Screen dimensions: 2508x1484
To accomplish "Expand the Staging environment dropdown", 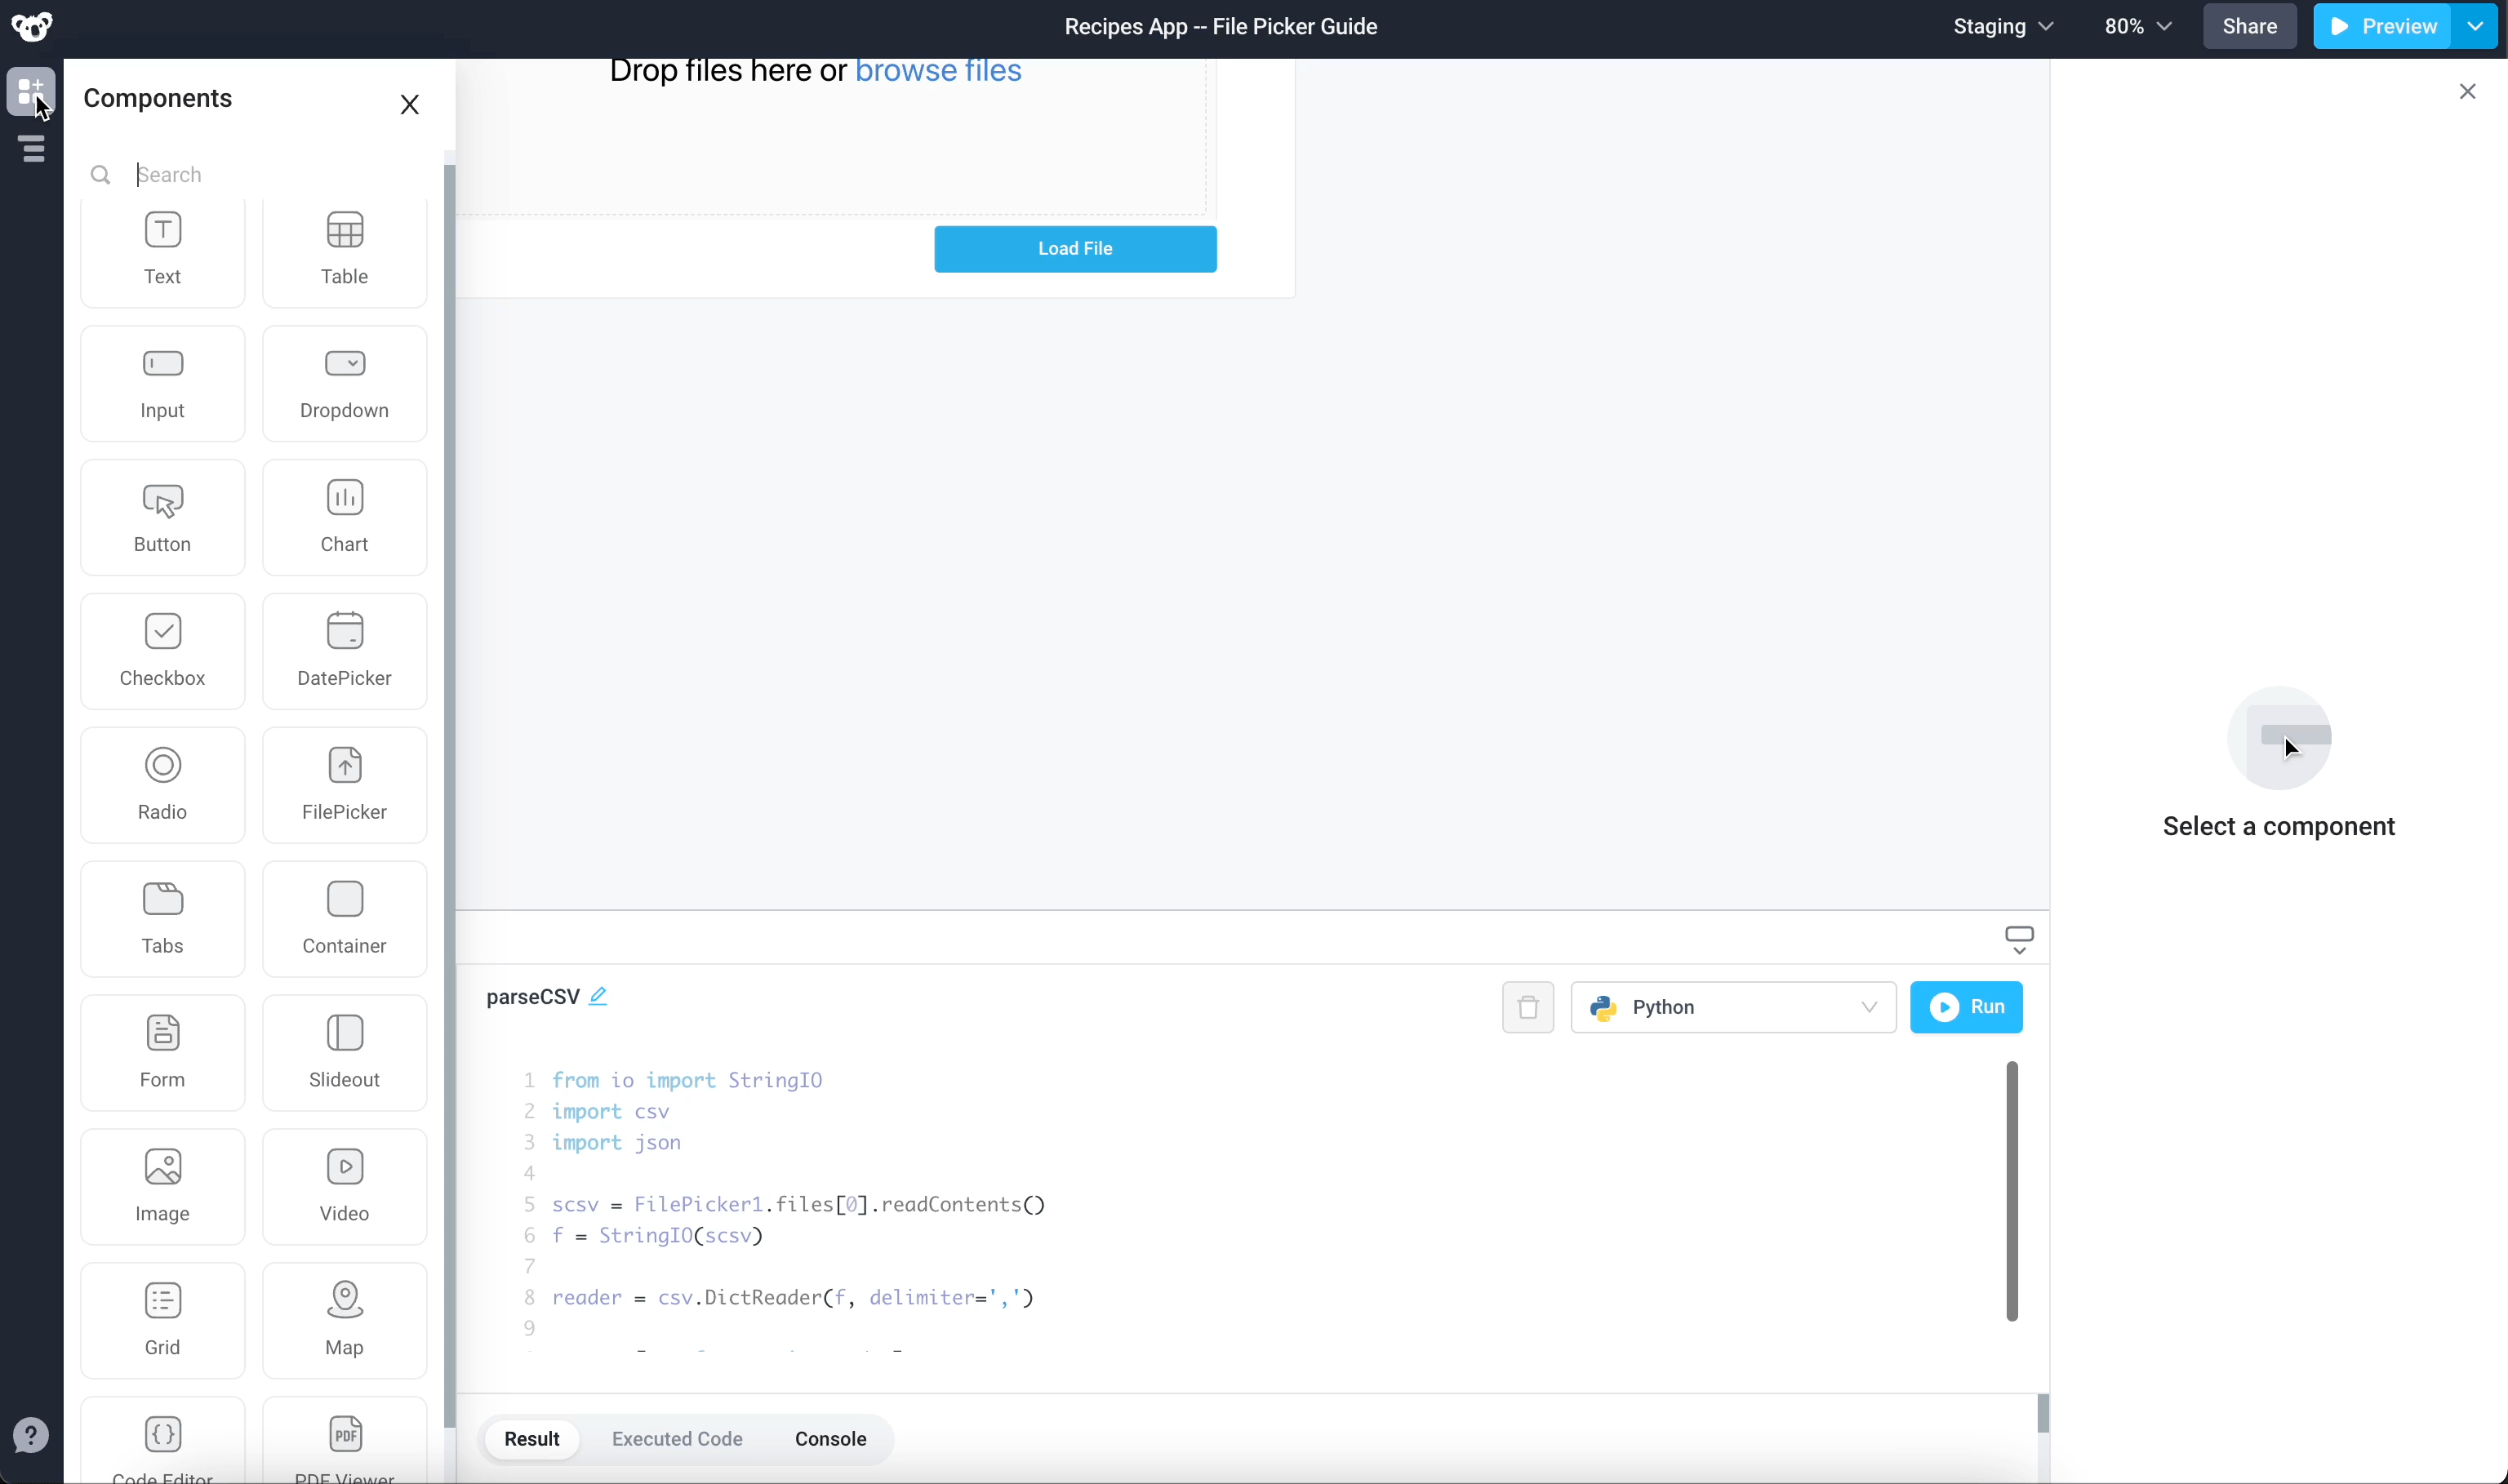I will click(2002, 27).
